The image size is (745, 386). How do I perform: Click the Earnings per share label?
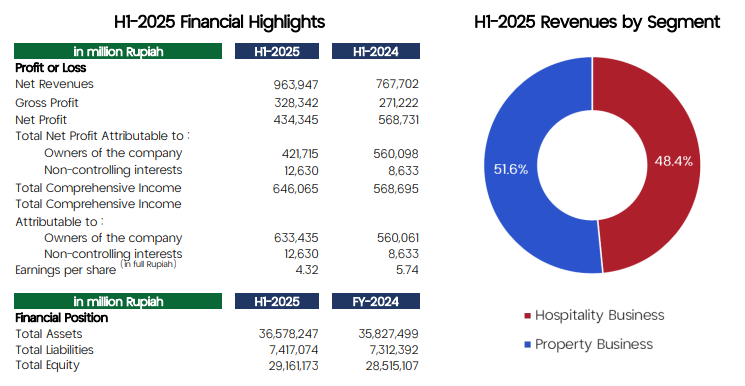tap(66, 270)
